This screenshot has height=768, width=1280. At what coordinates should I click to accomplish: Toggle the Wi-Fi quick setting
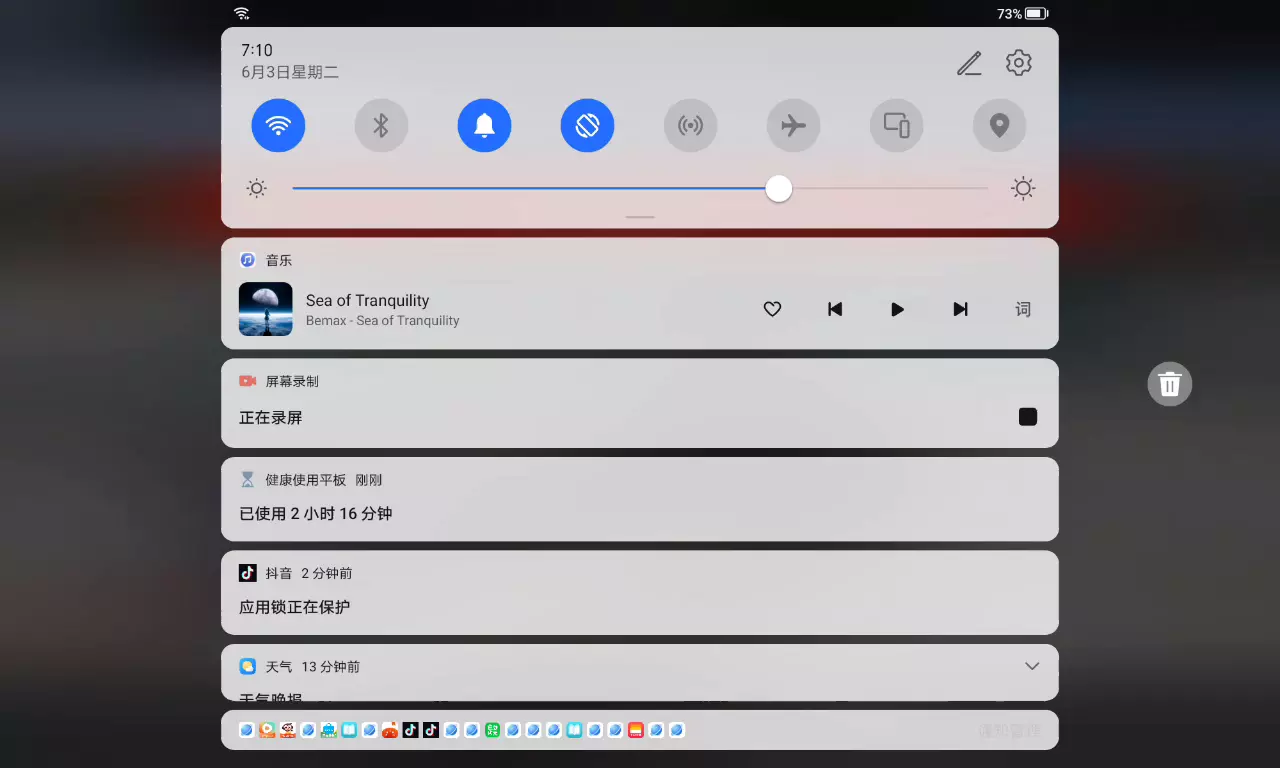(278, 126)
